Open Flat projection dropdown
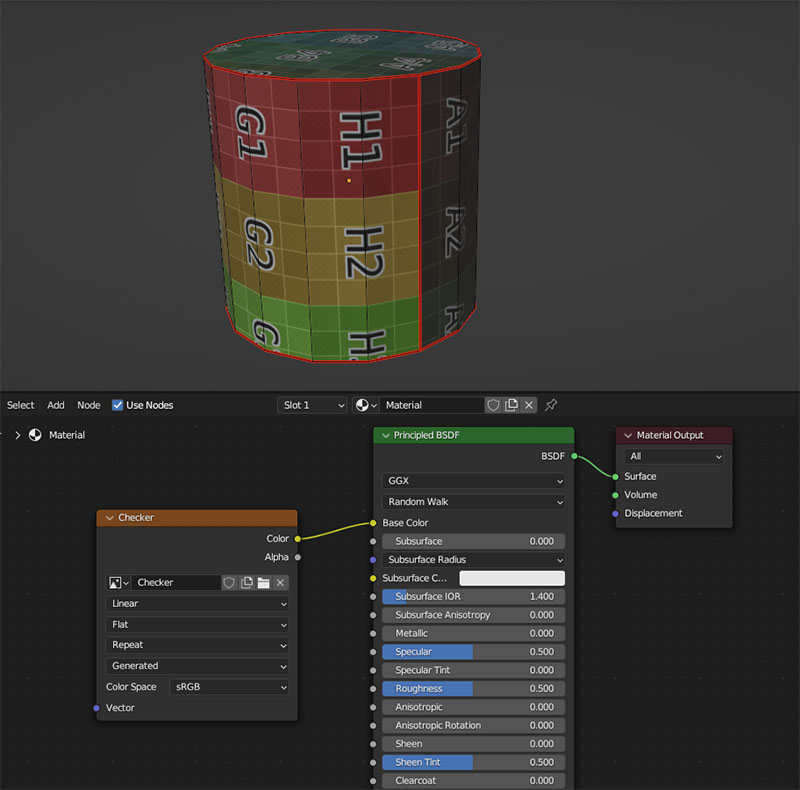Screen dimensions: 800x790 pyautogui.click(x=197, y=625)
